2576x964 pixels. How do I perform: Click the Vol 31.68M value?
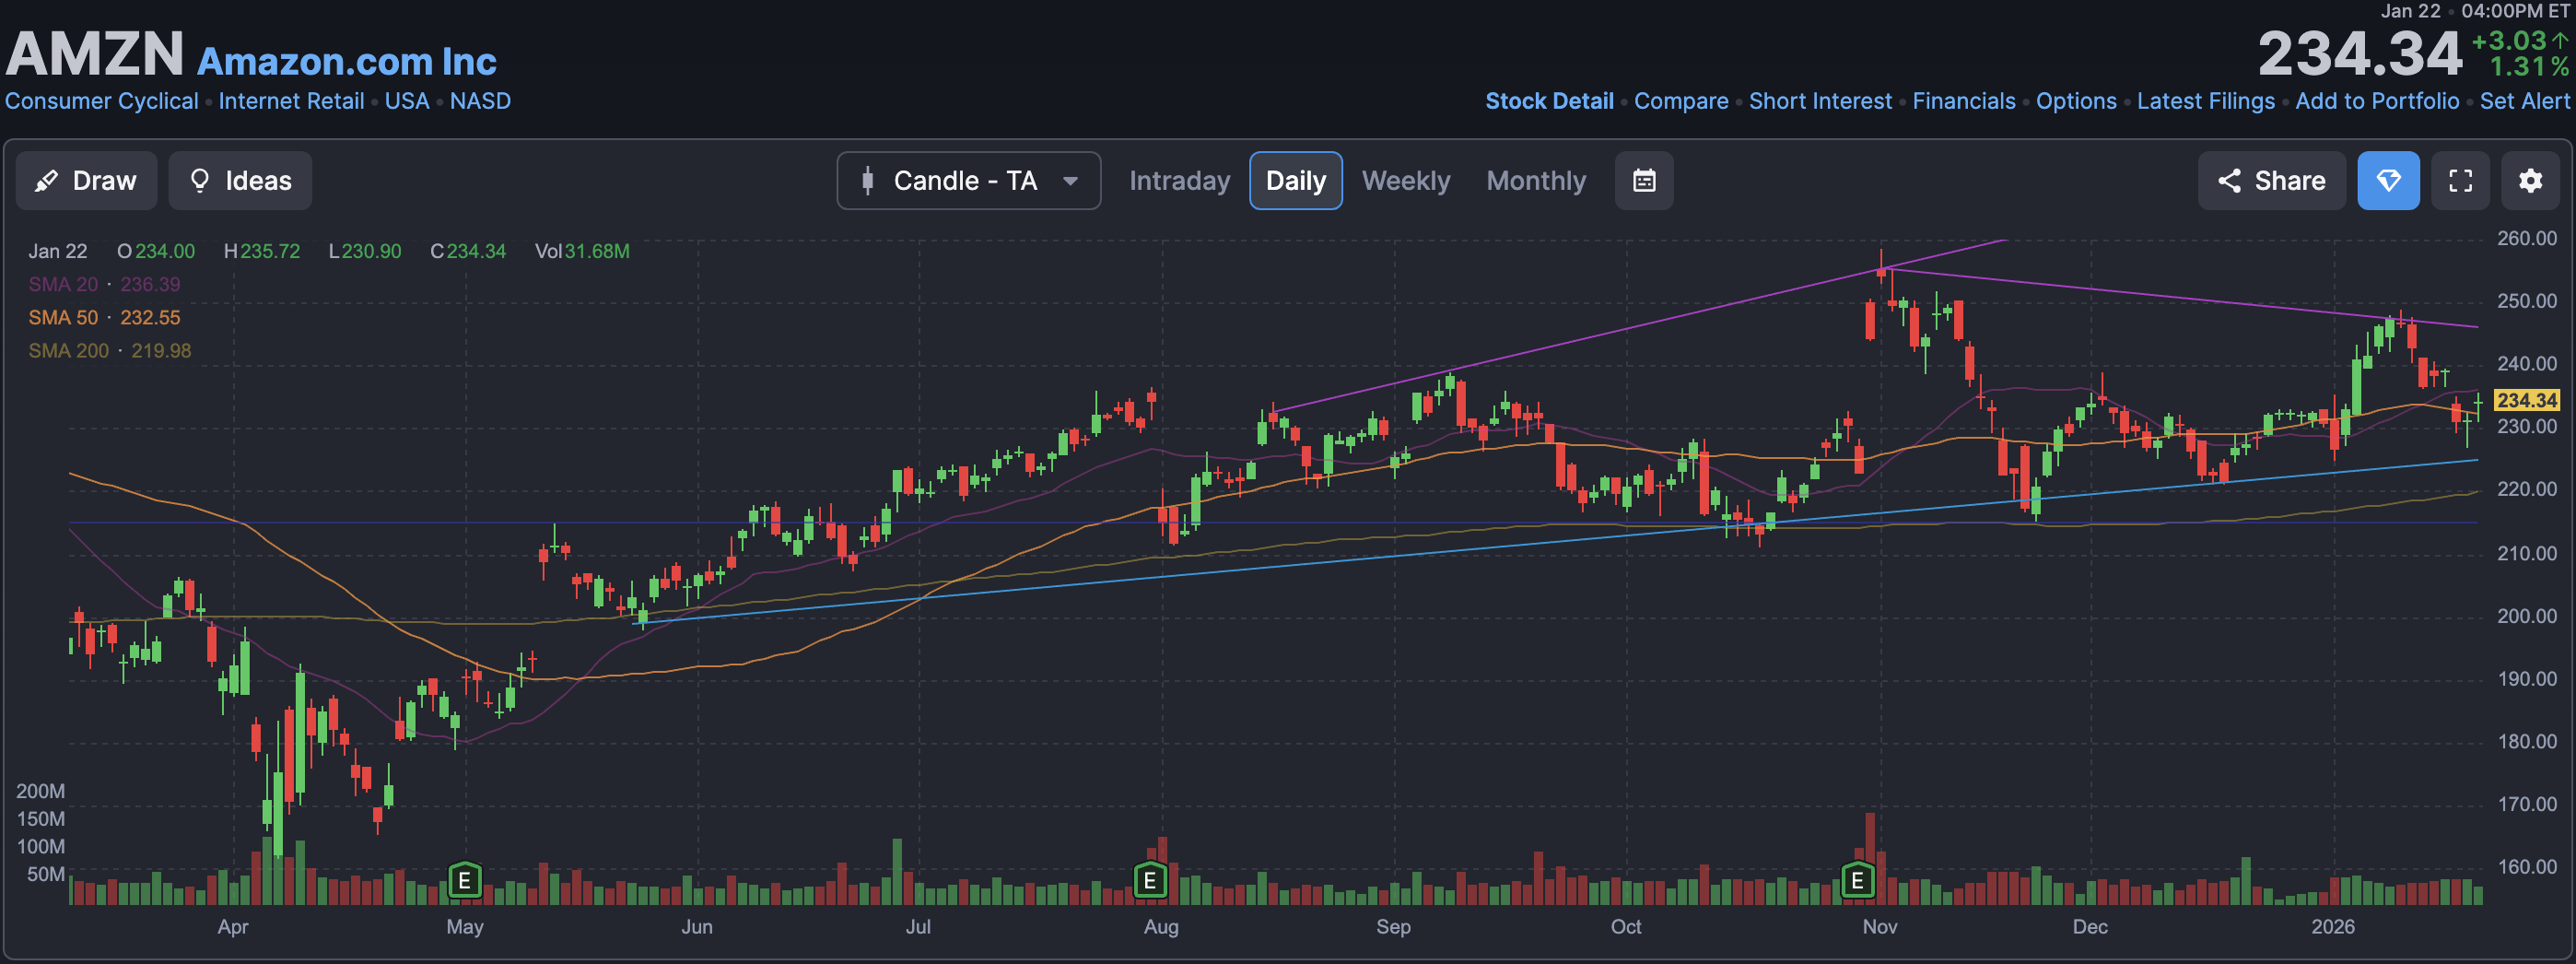pyautogui.click(x=582, y=251)
